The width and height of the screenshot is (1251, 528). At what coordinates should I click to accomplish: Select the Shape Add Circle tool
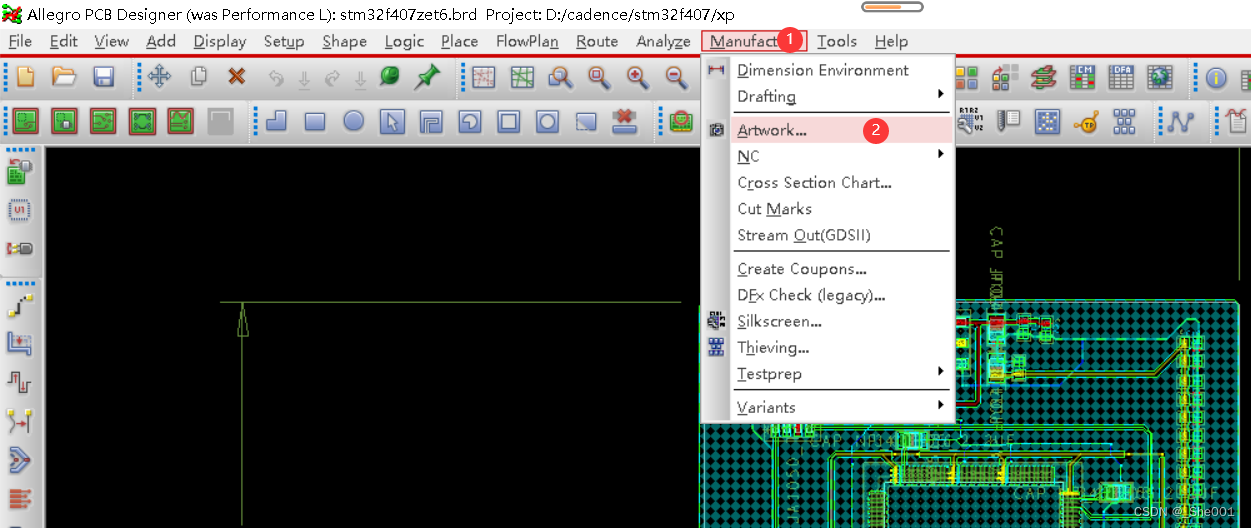pos(354,122)
